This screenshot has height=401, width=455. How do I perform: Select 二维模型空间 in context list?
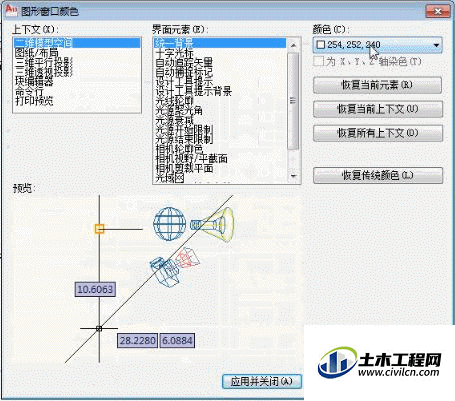[x=77, y=43]
